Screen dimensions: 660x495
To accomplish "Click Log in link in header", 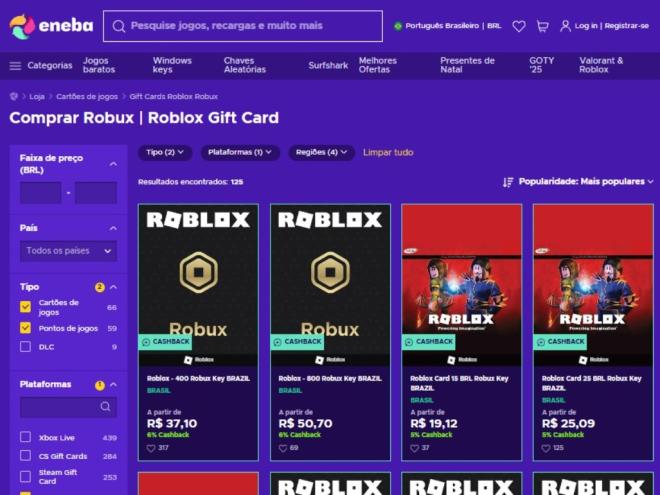I will [586, 26].
